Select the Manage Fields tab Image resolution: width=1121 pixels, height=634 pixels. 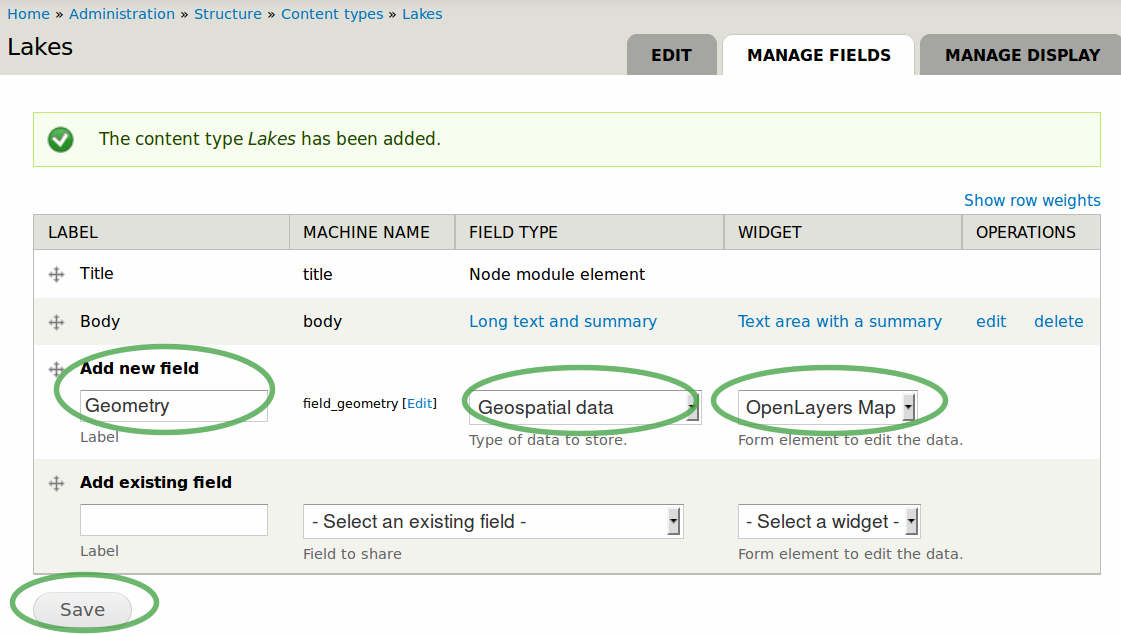[819, 55]
